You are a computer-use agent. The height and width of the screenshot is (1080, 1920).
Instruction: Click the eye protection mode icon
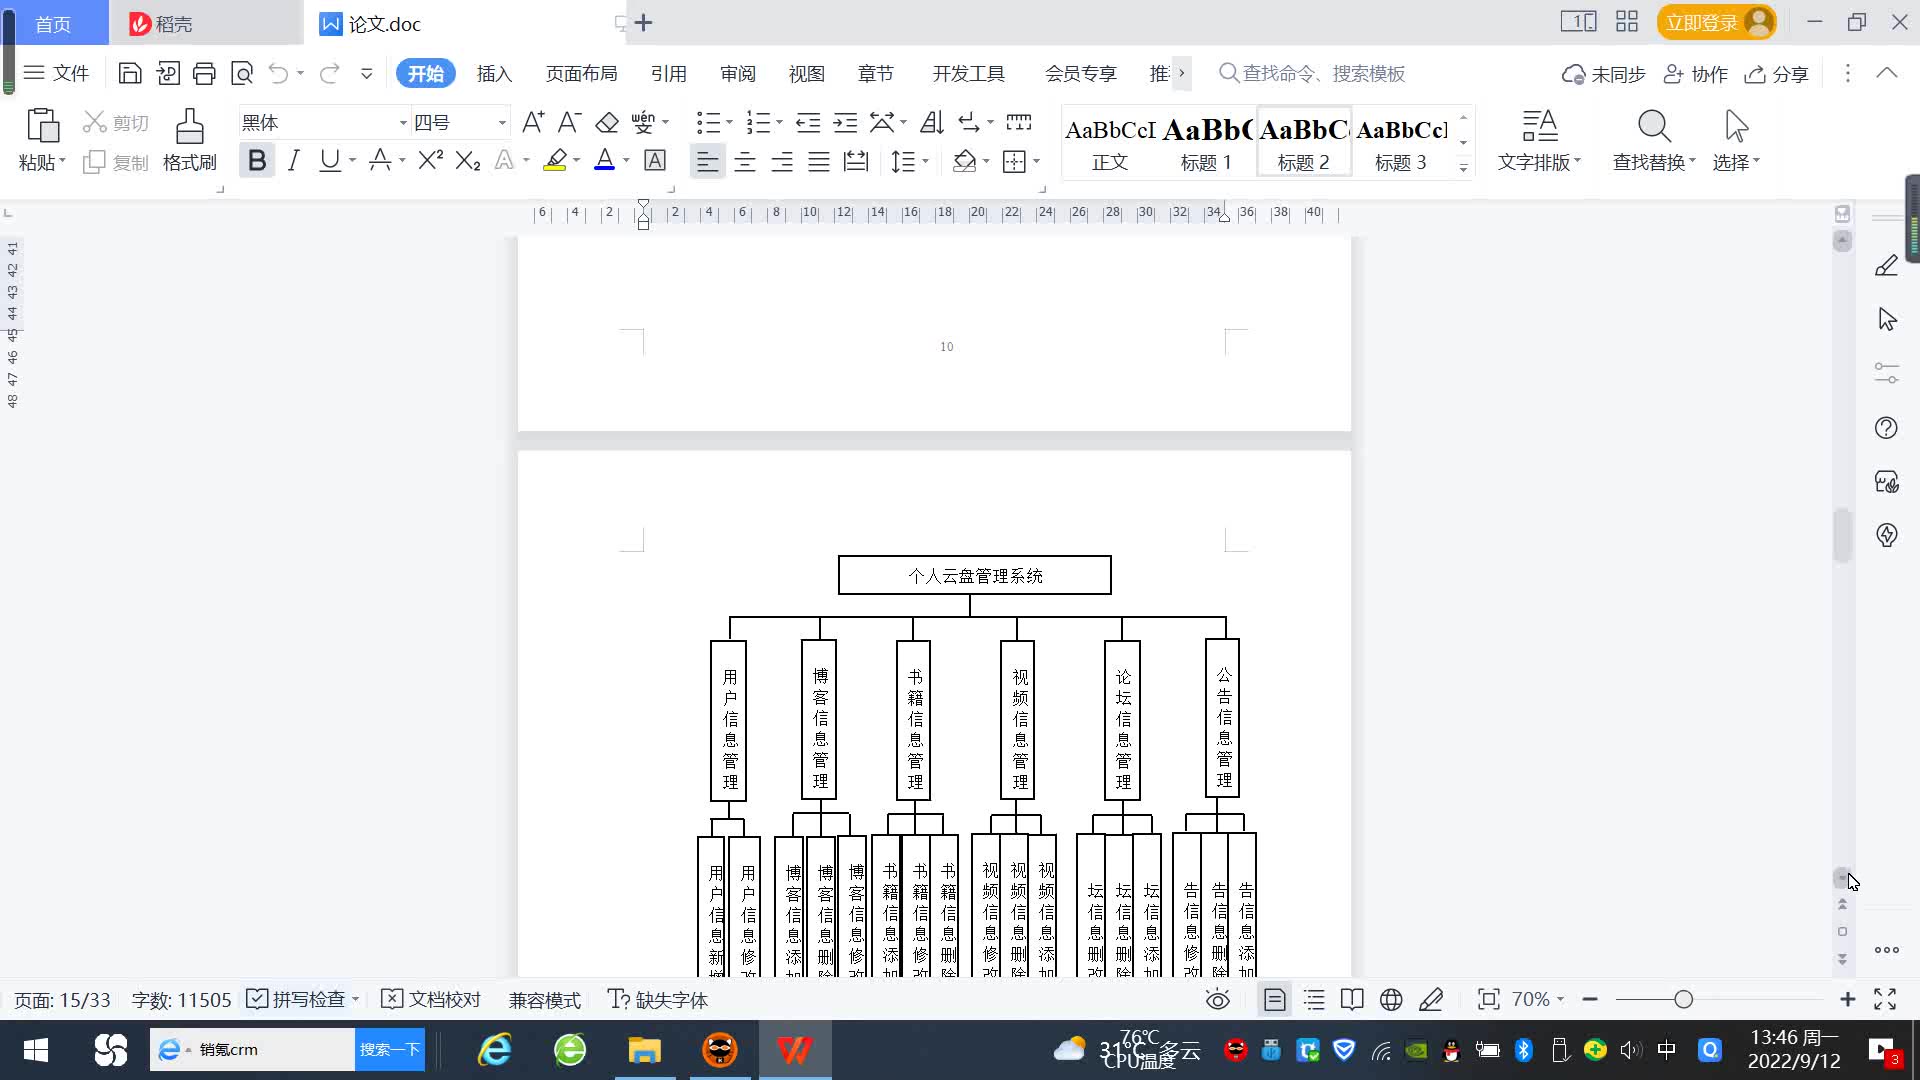click(1217, 999)
